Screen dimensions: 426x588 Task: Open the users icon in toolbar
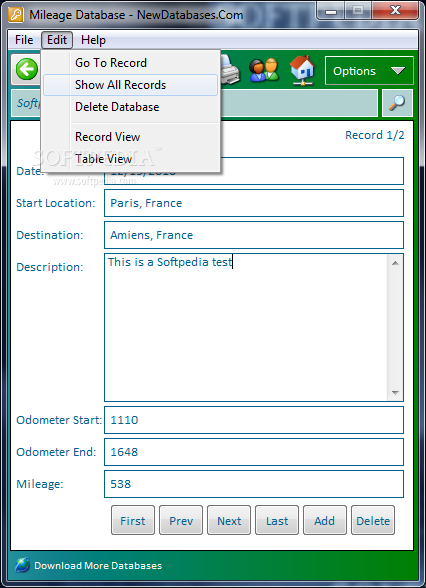click(264, 70)
